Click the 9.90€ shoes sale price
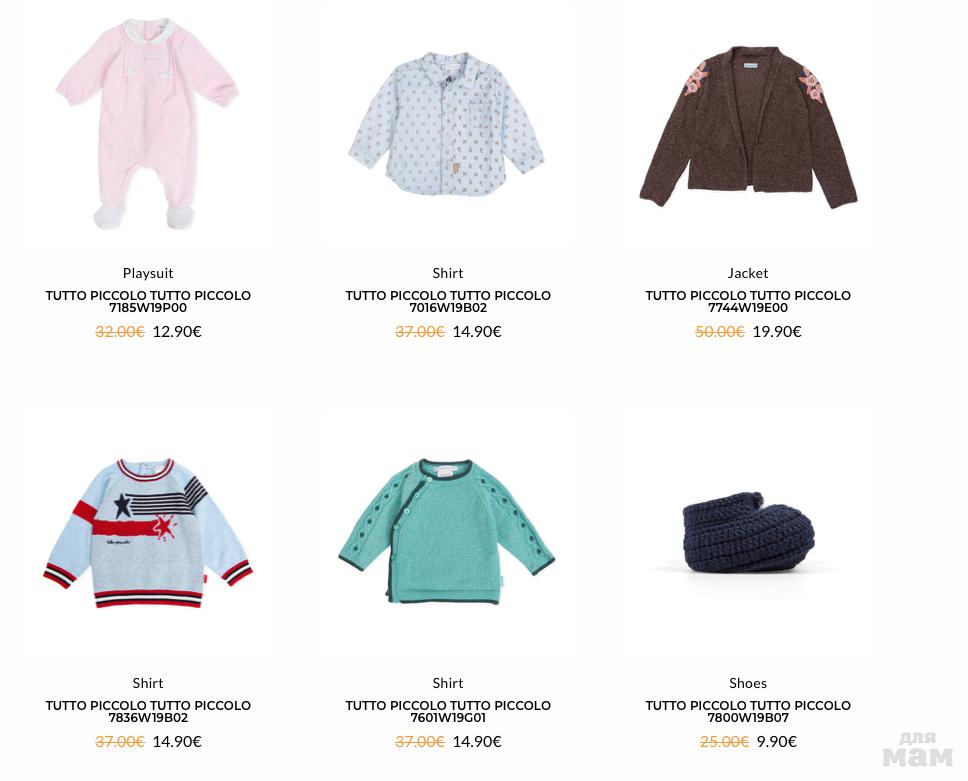 click(x=777, y=741)
